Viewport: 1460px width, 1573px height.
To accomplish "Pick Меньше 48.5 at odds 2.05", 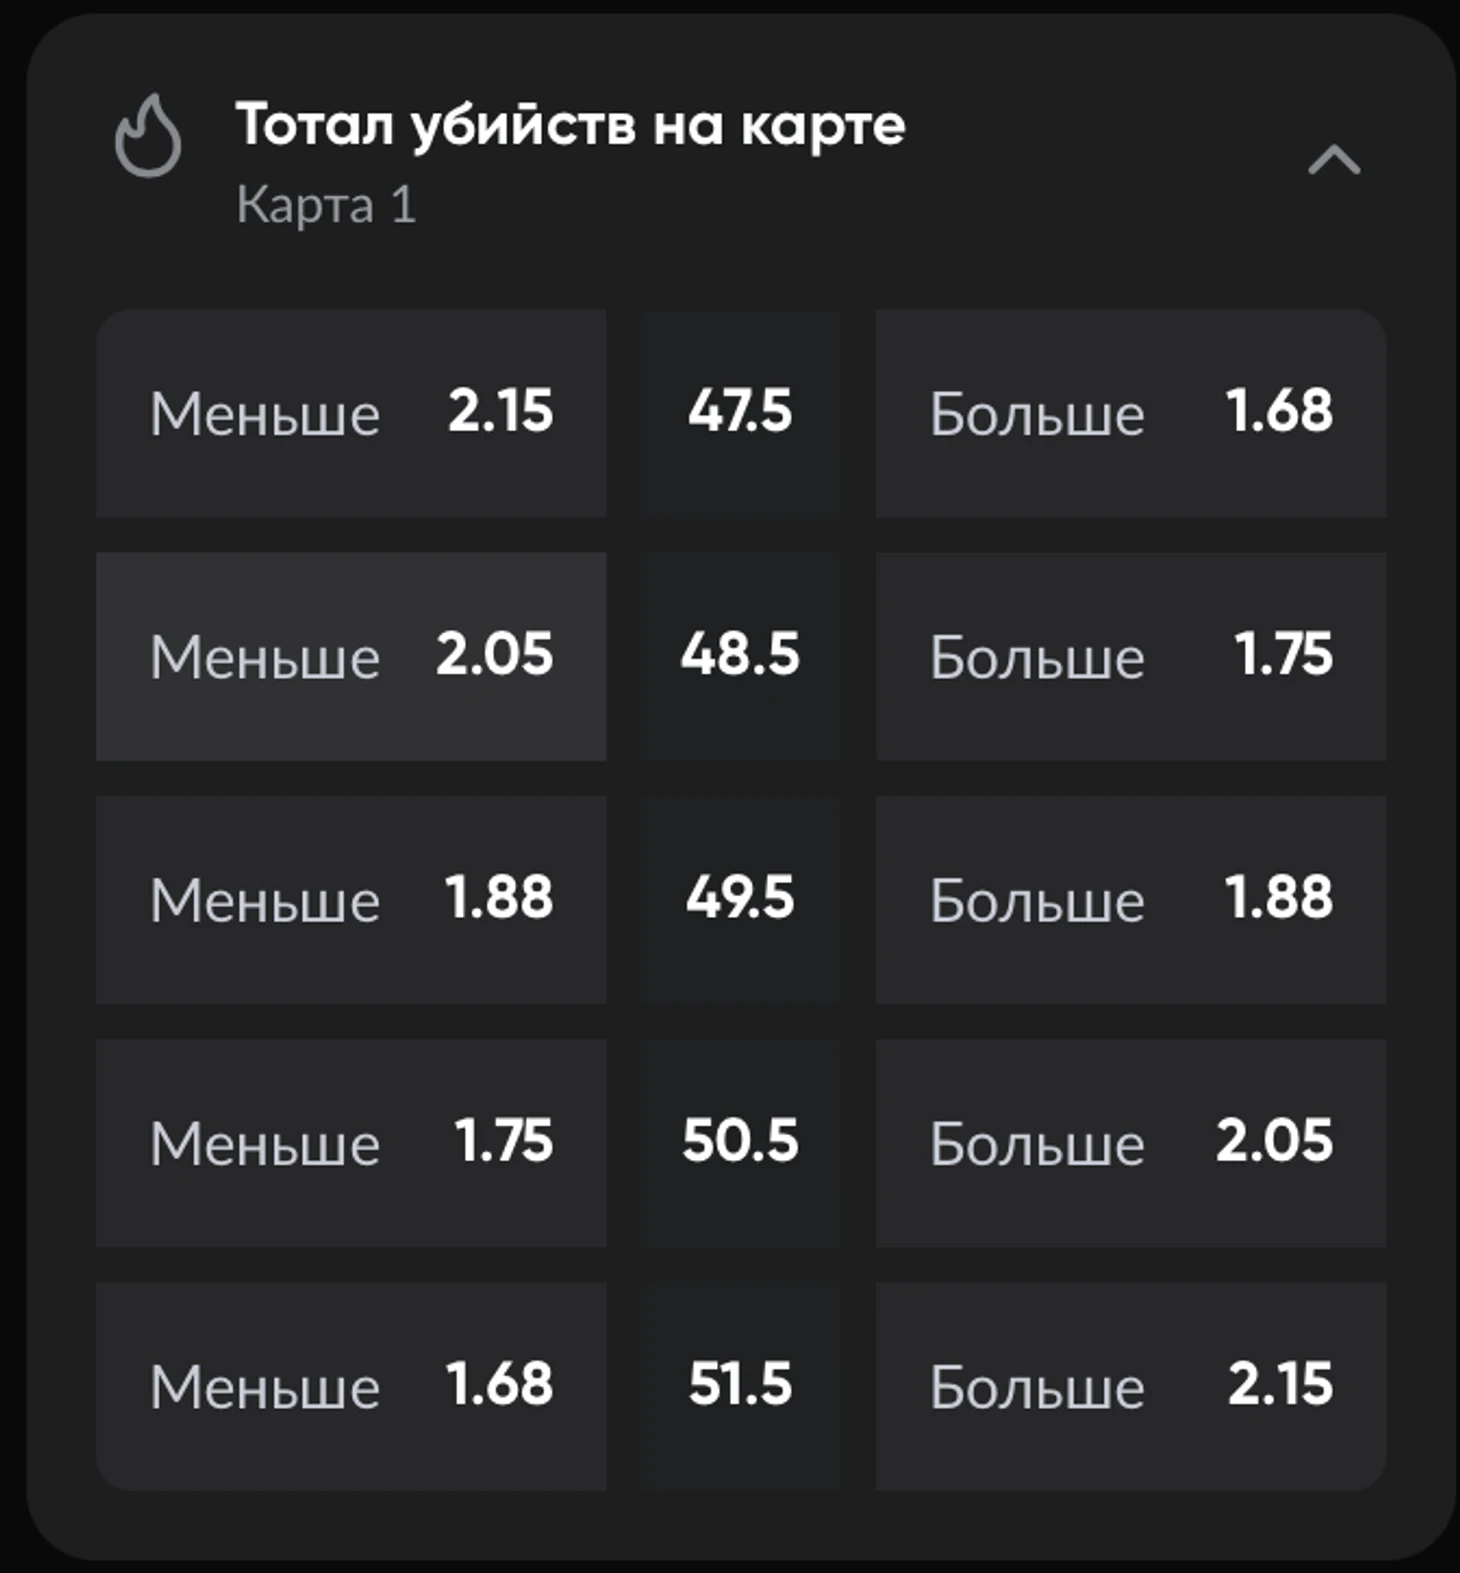I will (x=350, y=656).
